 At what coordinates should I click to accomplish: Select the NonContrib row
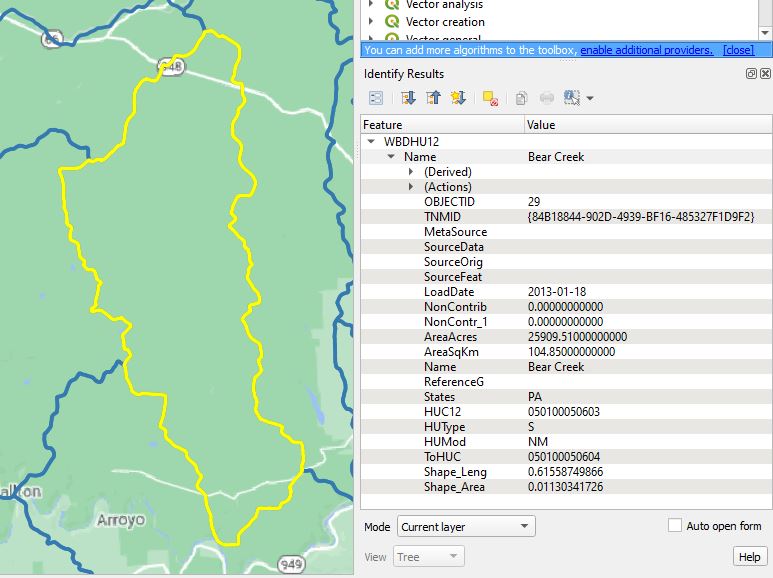coord(566,307)
